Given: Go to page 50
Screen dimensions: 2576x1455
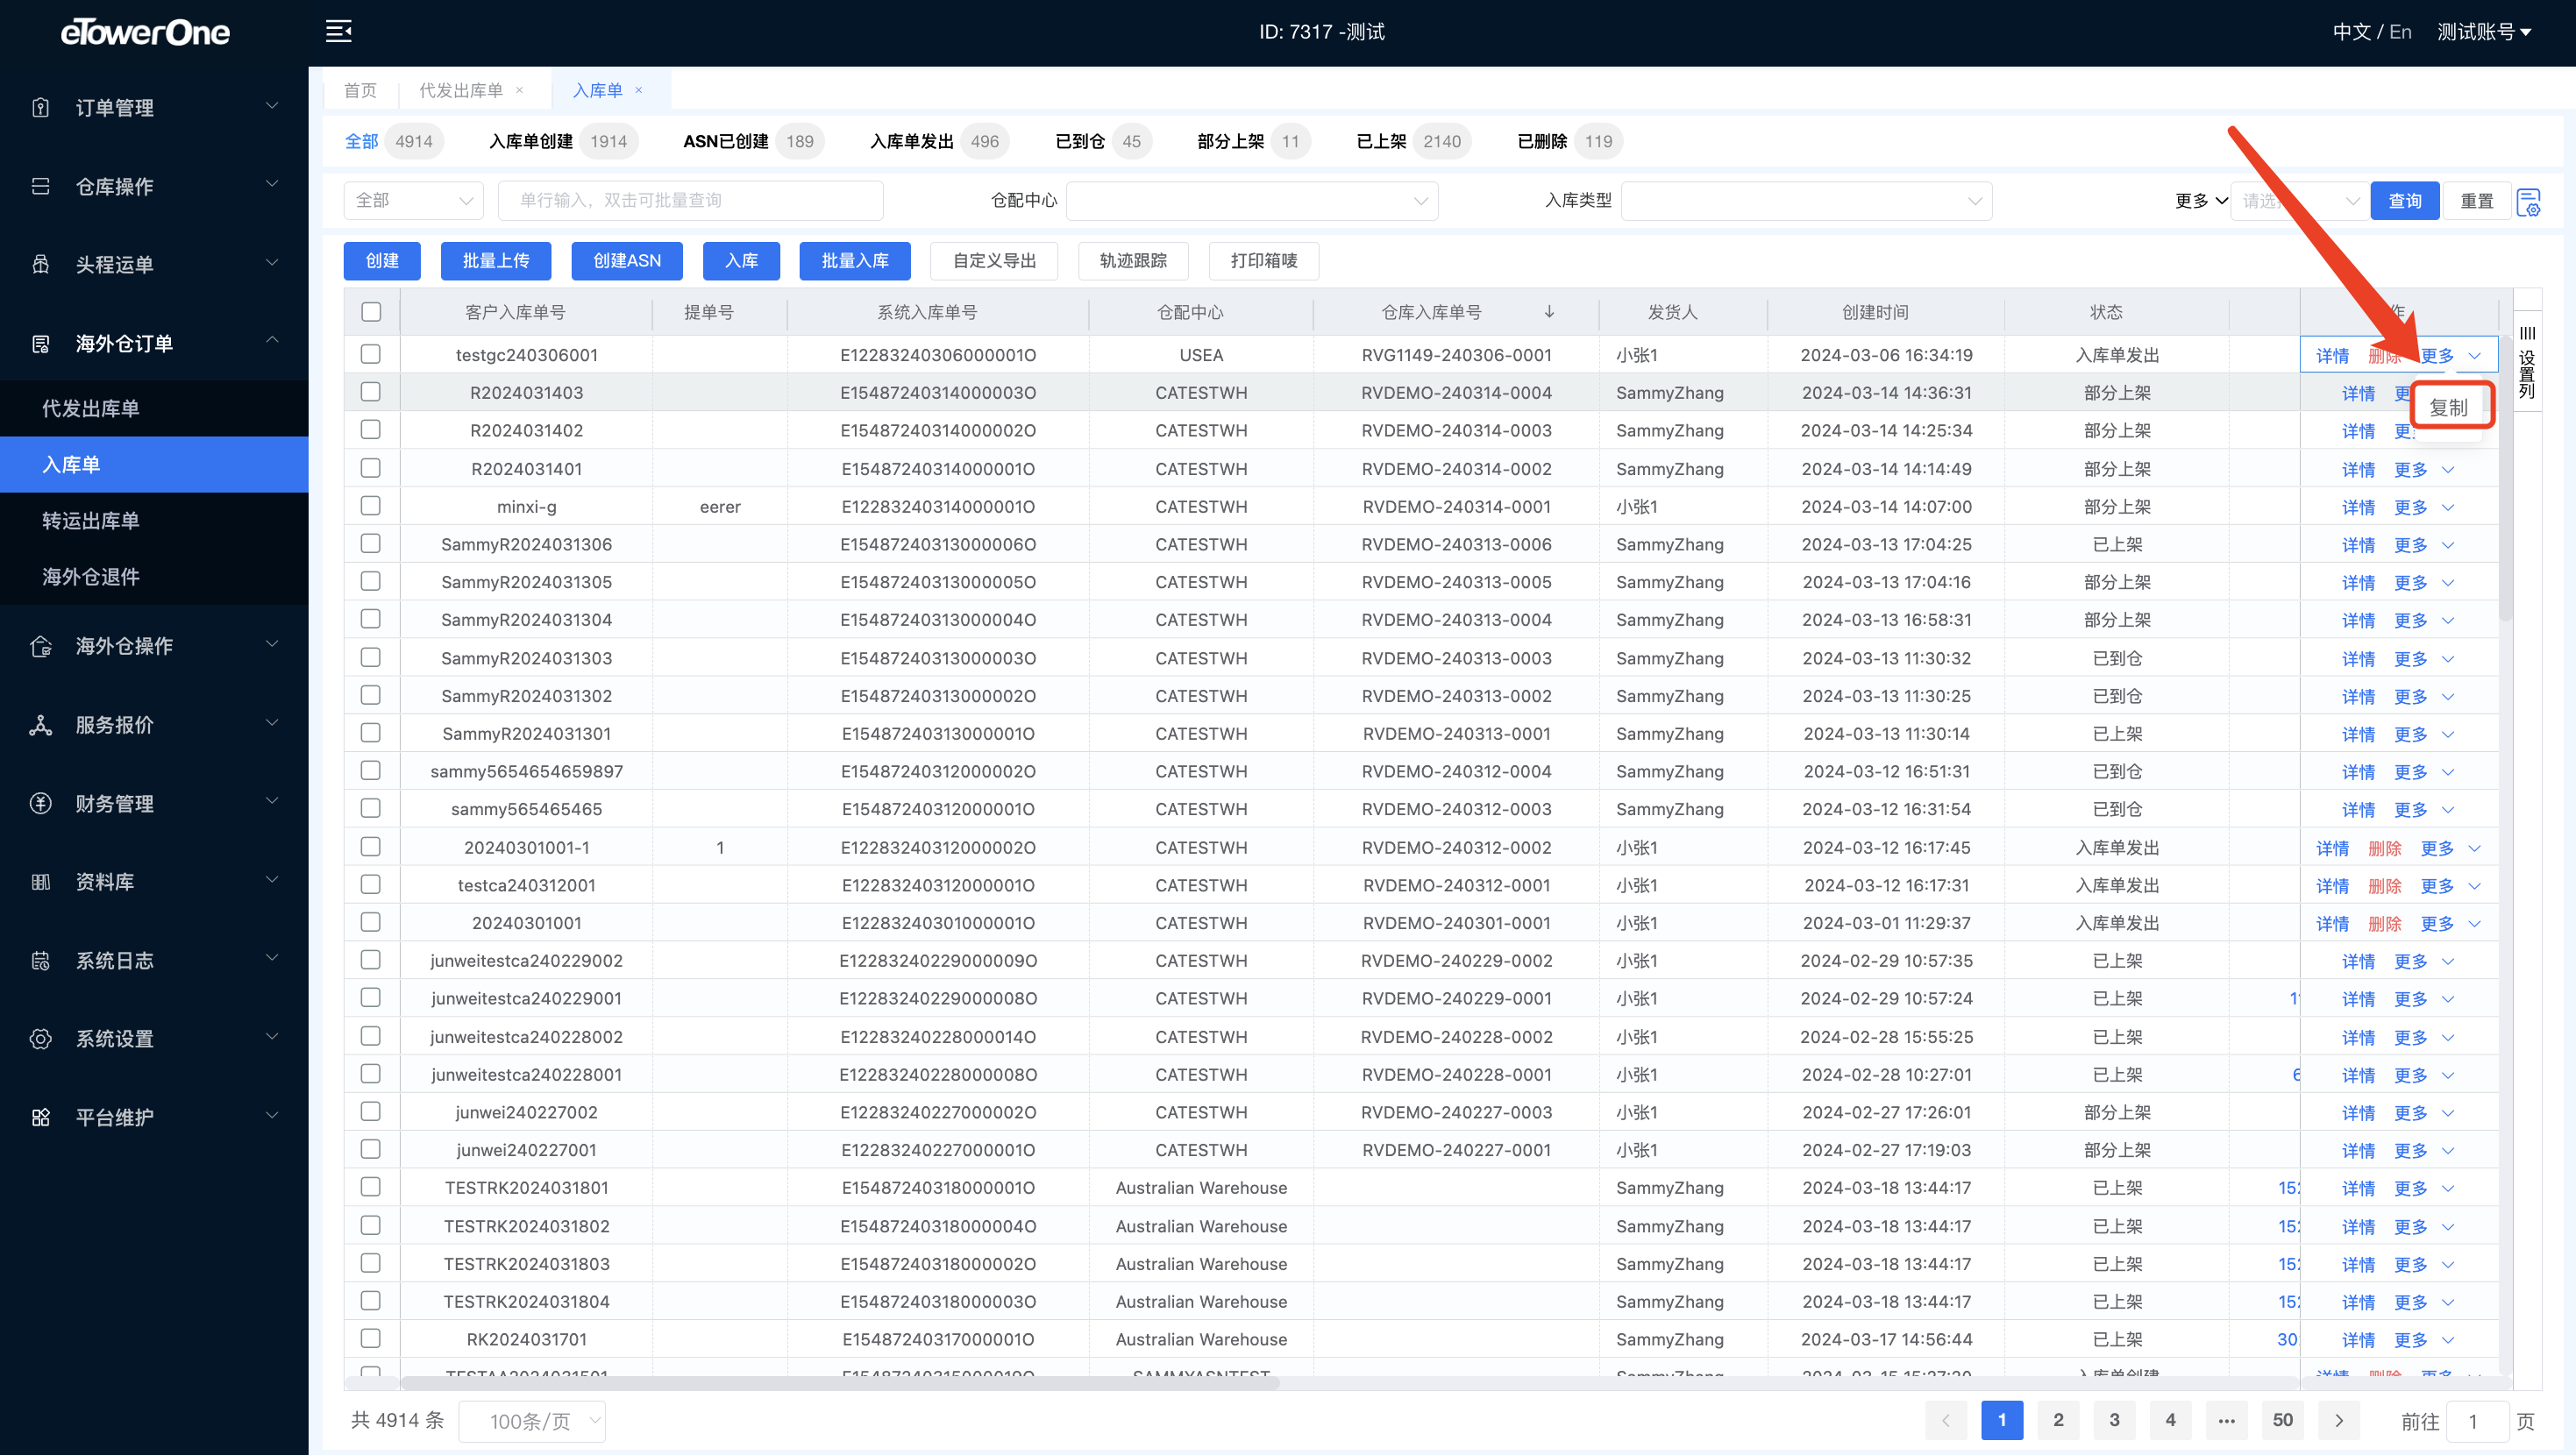Looking at the screenshot, I should coord(2283,1420).
